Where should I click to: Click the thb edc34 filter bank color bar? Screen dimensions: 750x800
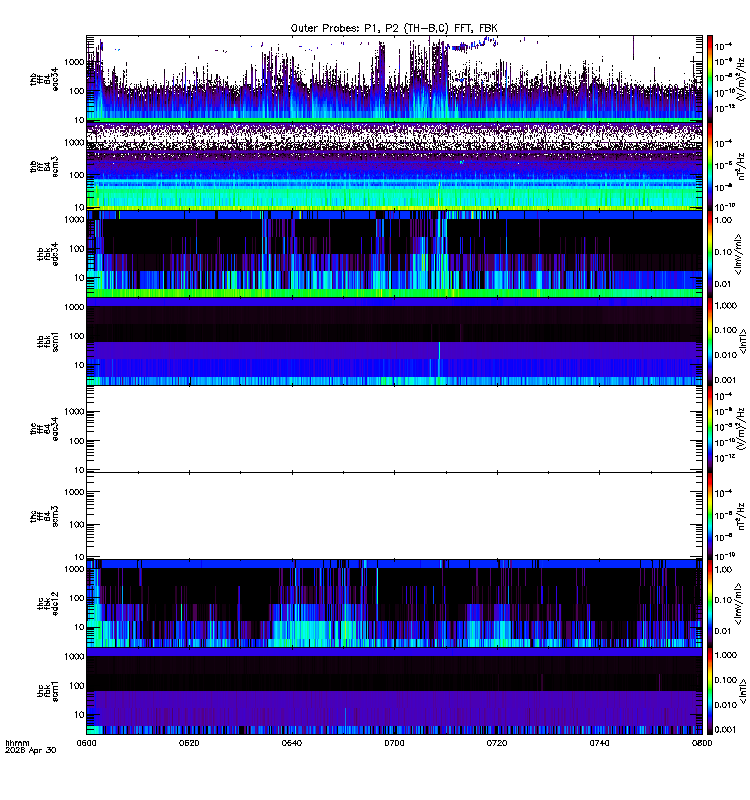[709, 254]
